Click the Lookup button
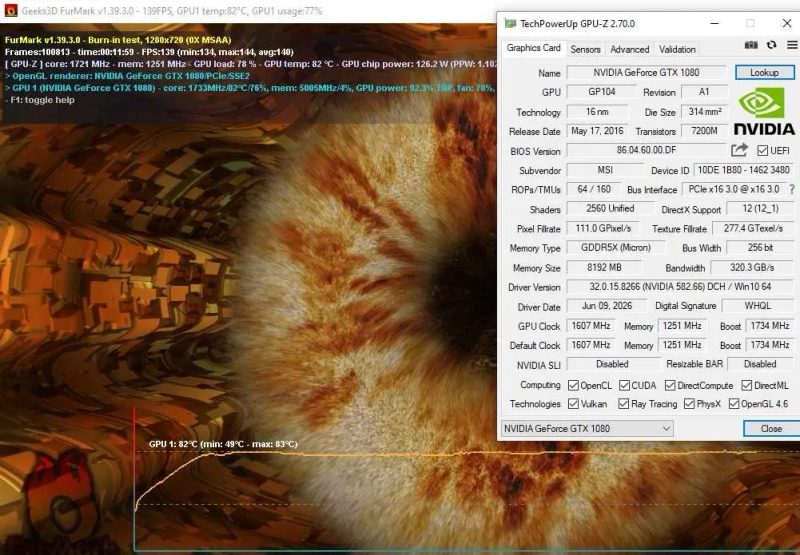Image resolution: width=800 pixels, height=555 pixels. (764, 72)
